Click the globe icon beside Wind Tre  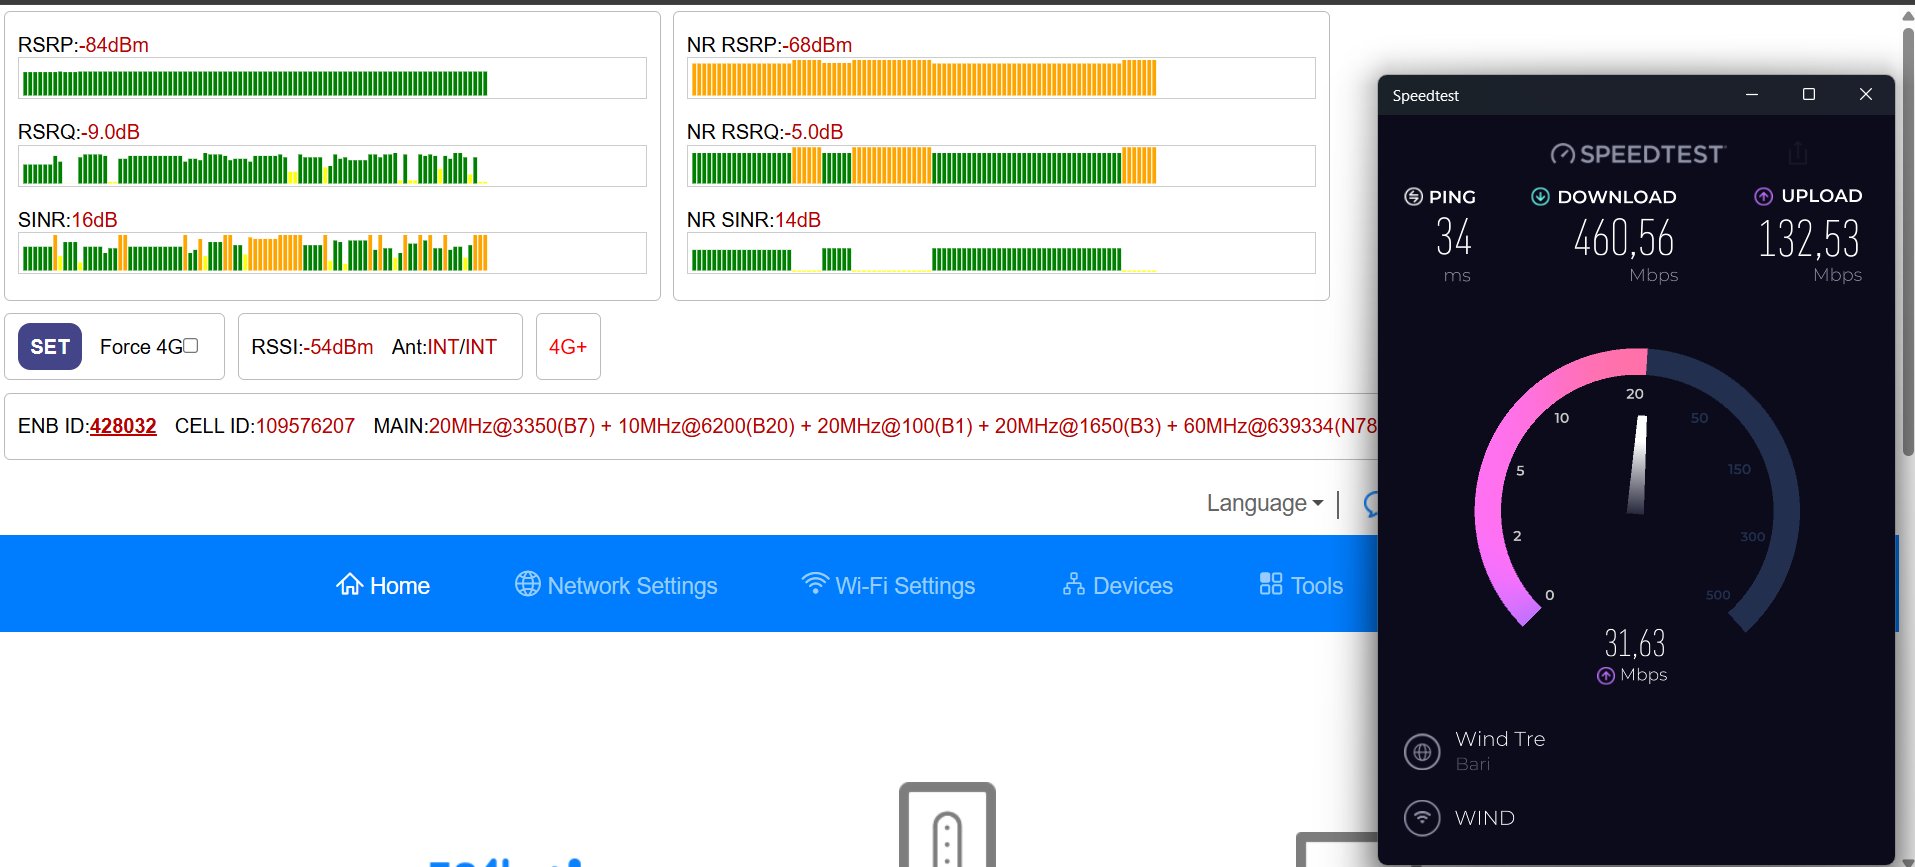pos(1422,751)
